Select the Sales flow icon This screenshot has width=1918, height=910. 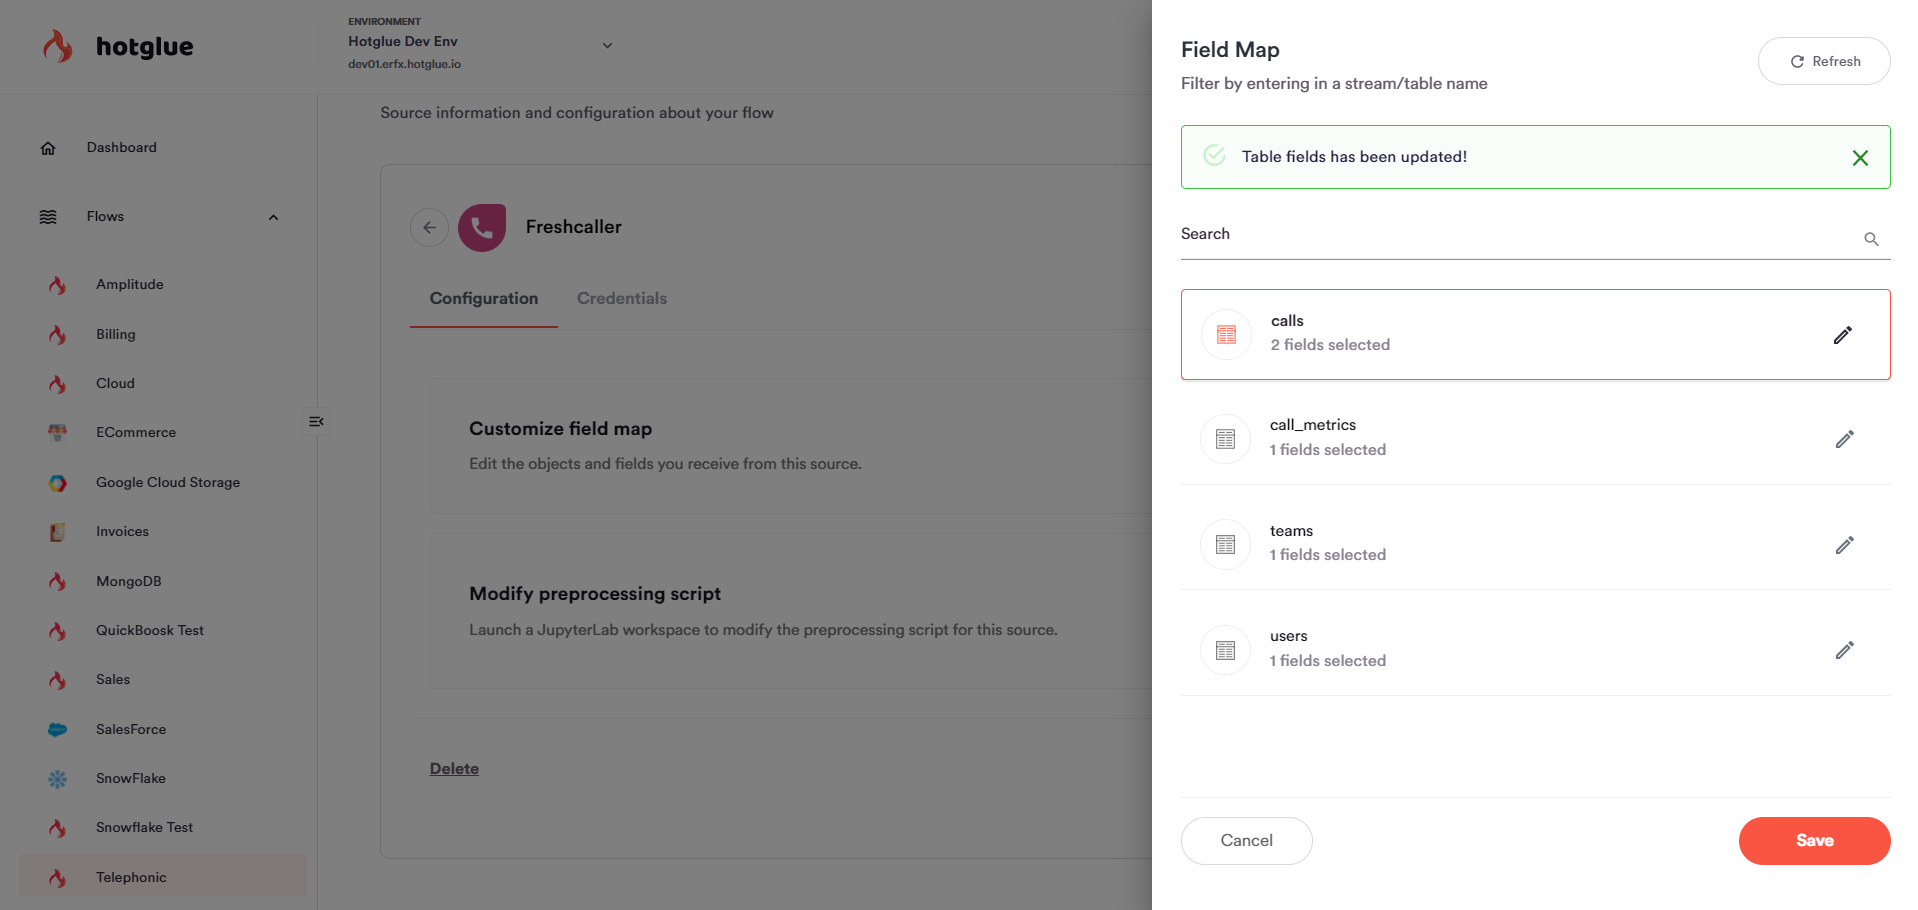coord(58,679)
